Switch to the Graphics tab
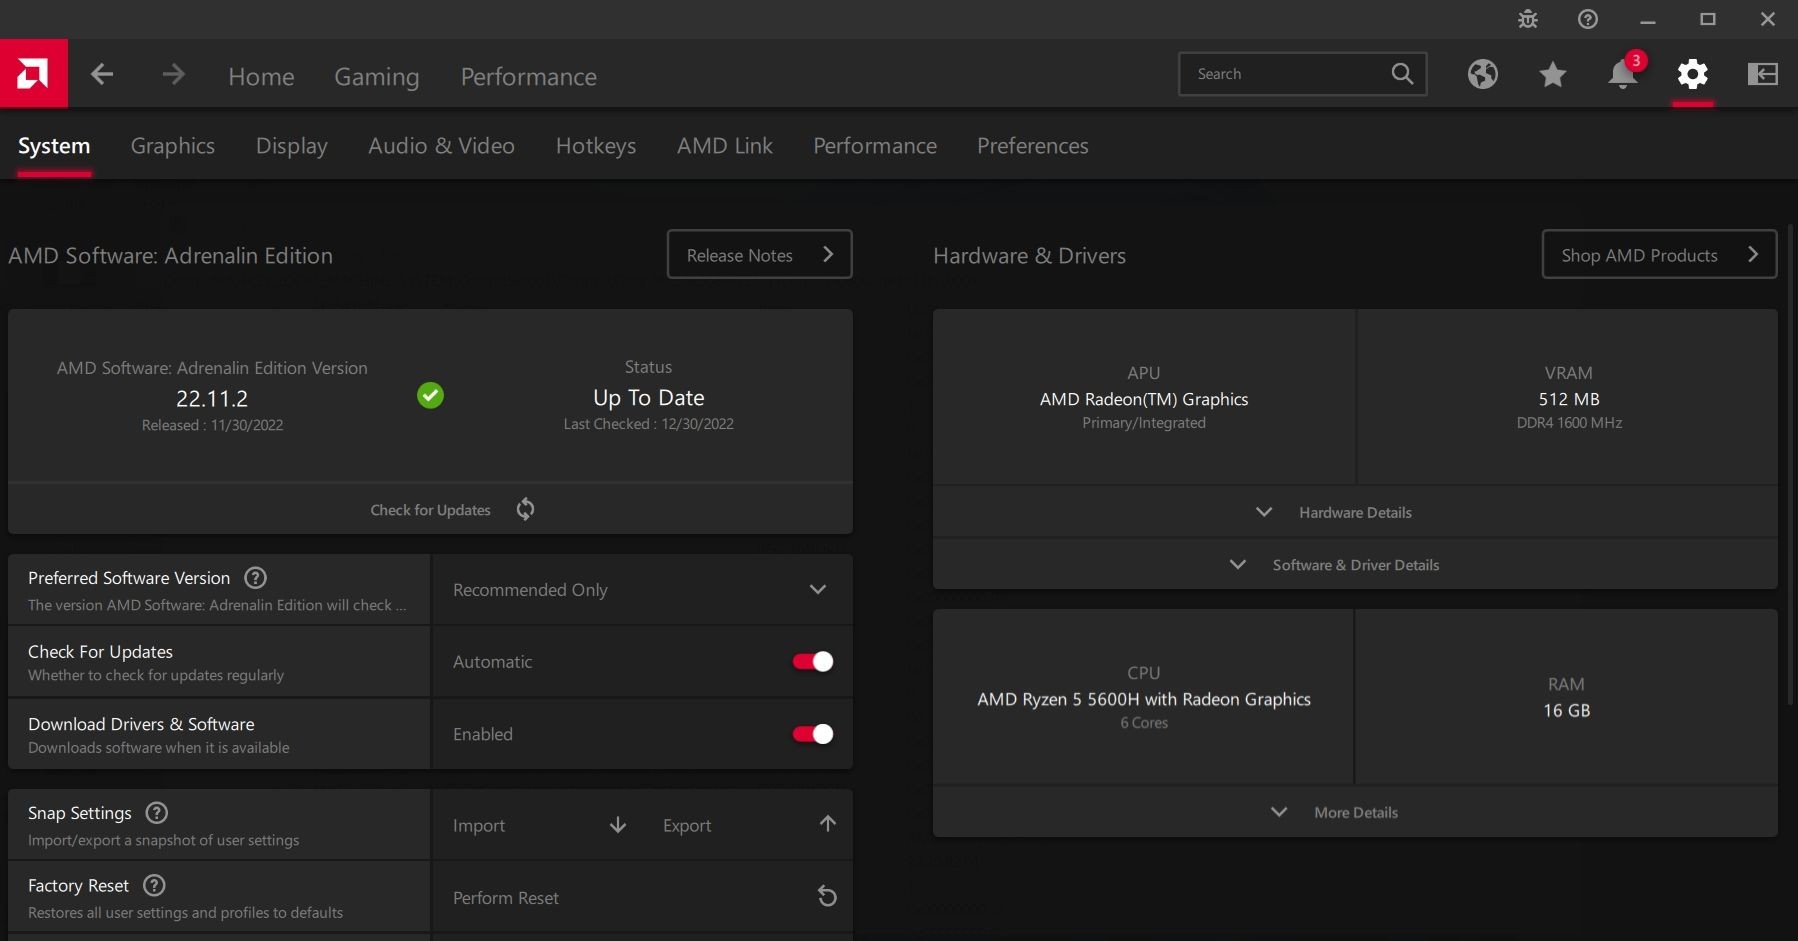The height and width of the screenshot is (941, 1798). coord(173,146)
